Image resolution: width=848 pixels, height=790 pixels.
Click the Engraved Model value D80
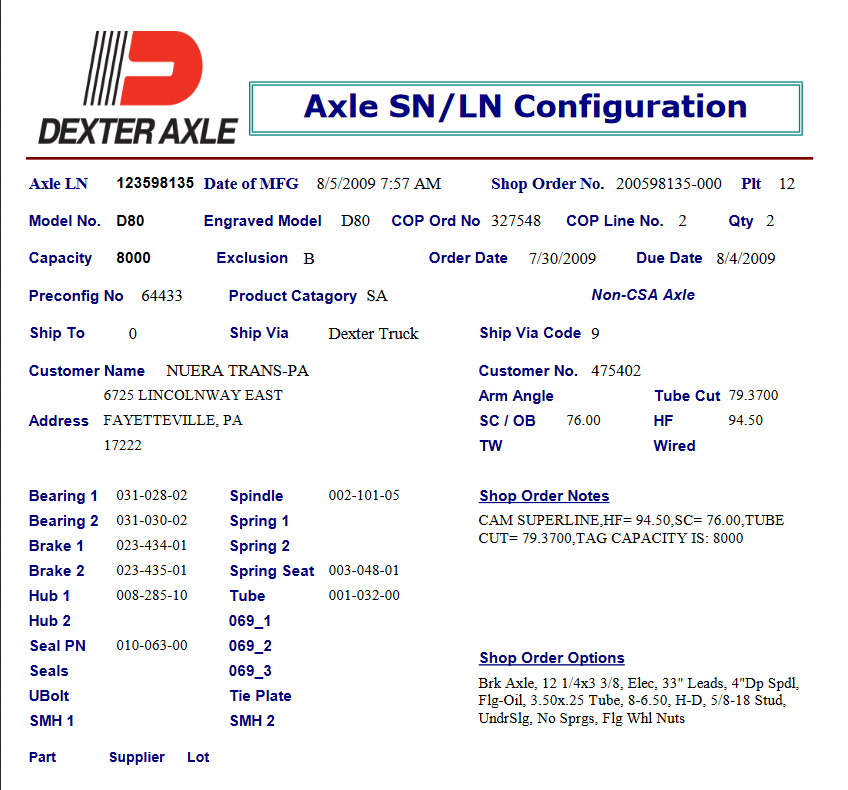click(355, 221)
